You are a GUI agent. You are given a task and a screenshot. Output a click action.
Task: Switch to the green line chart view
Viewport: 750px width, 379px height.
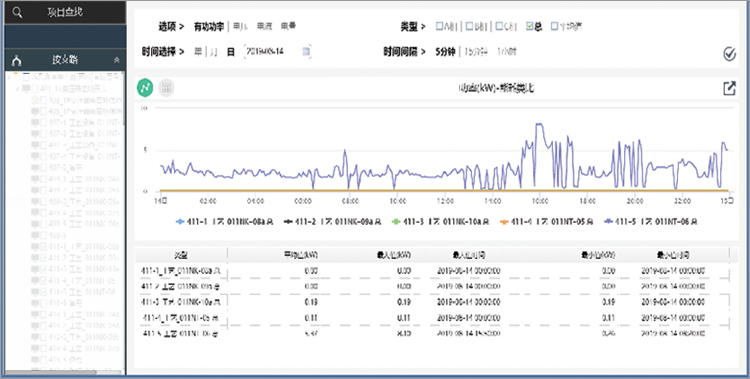point(145,88)
